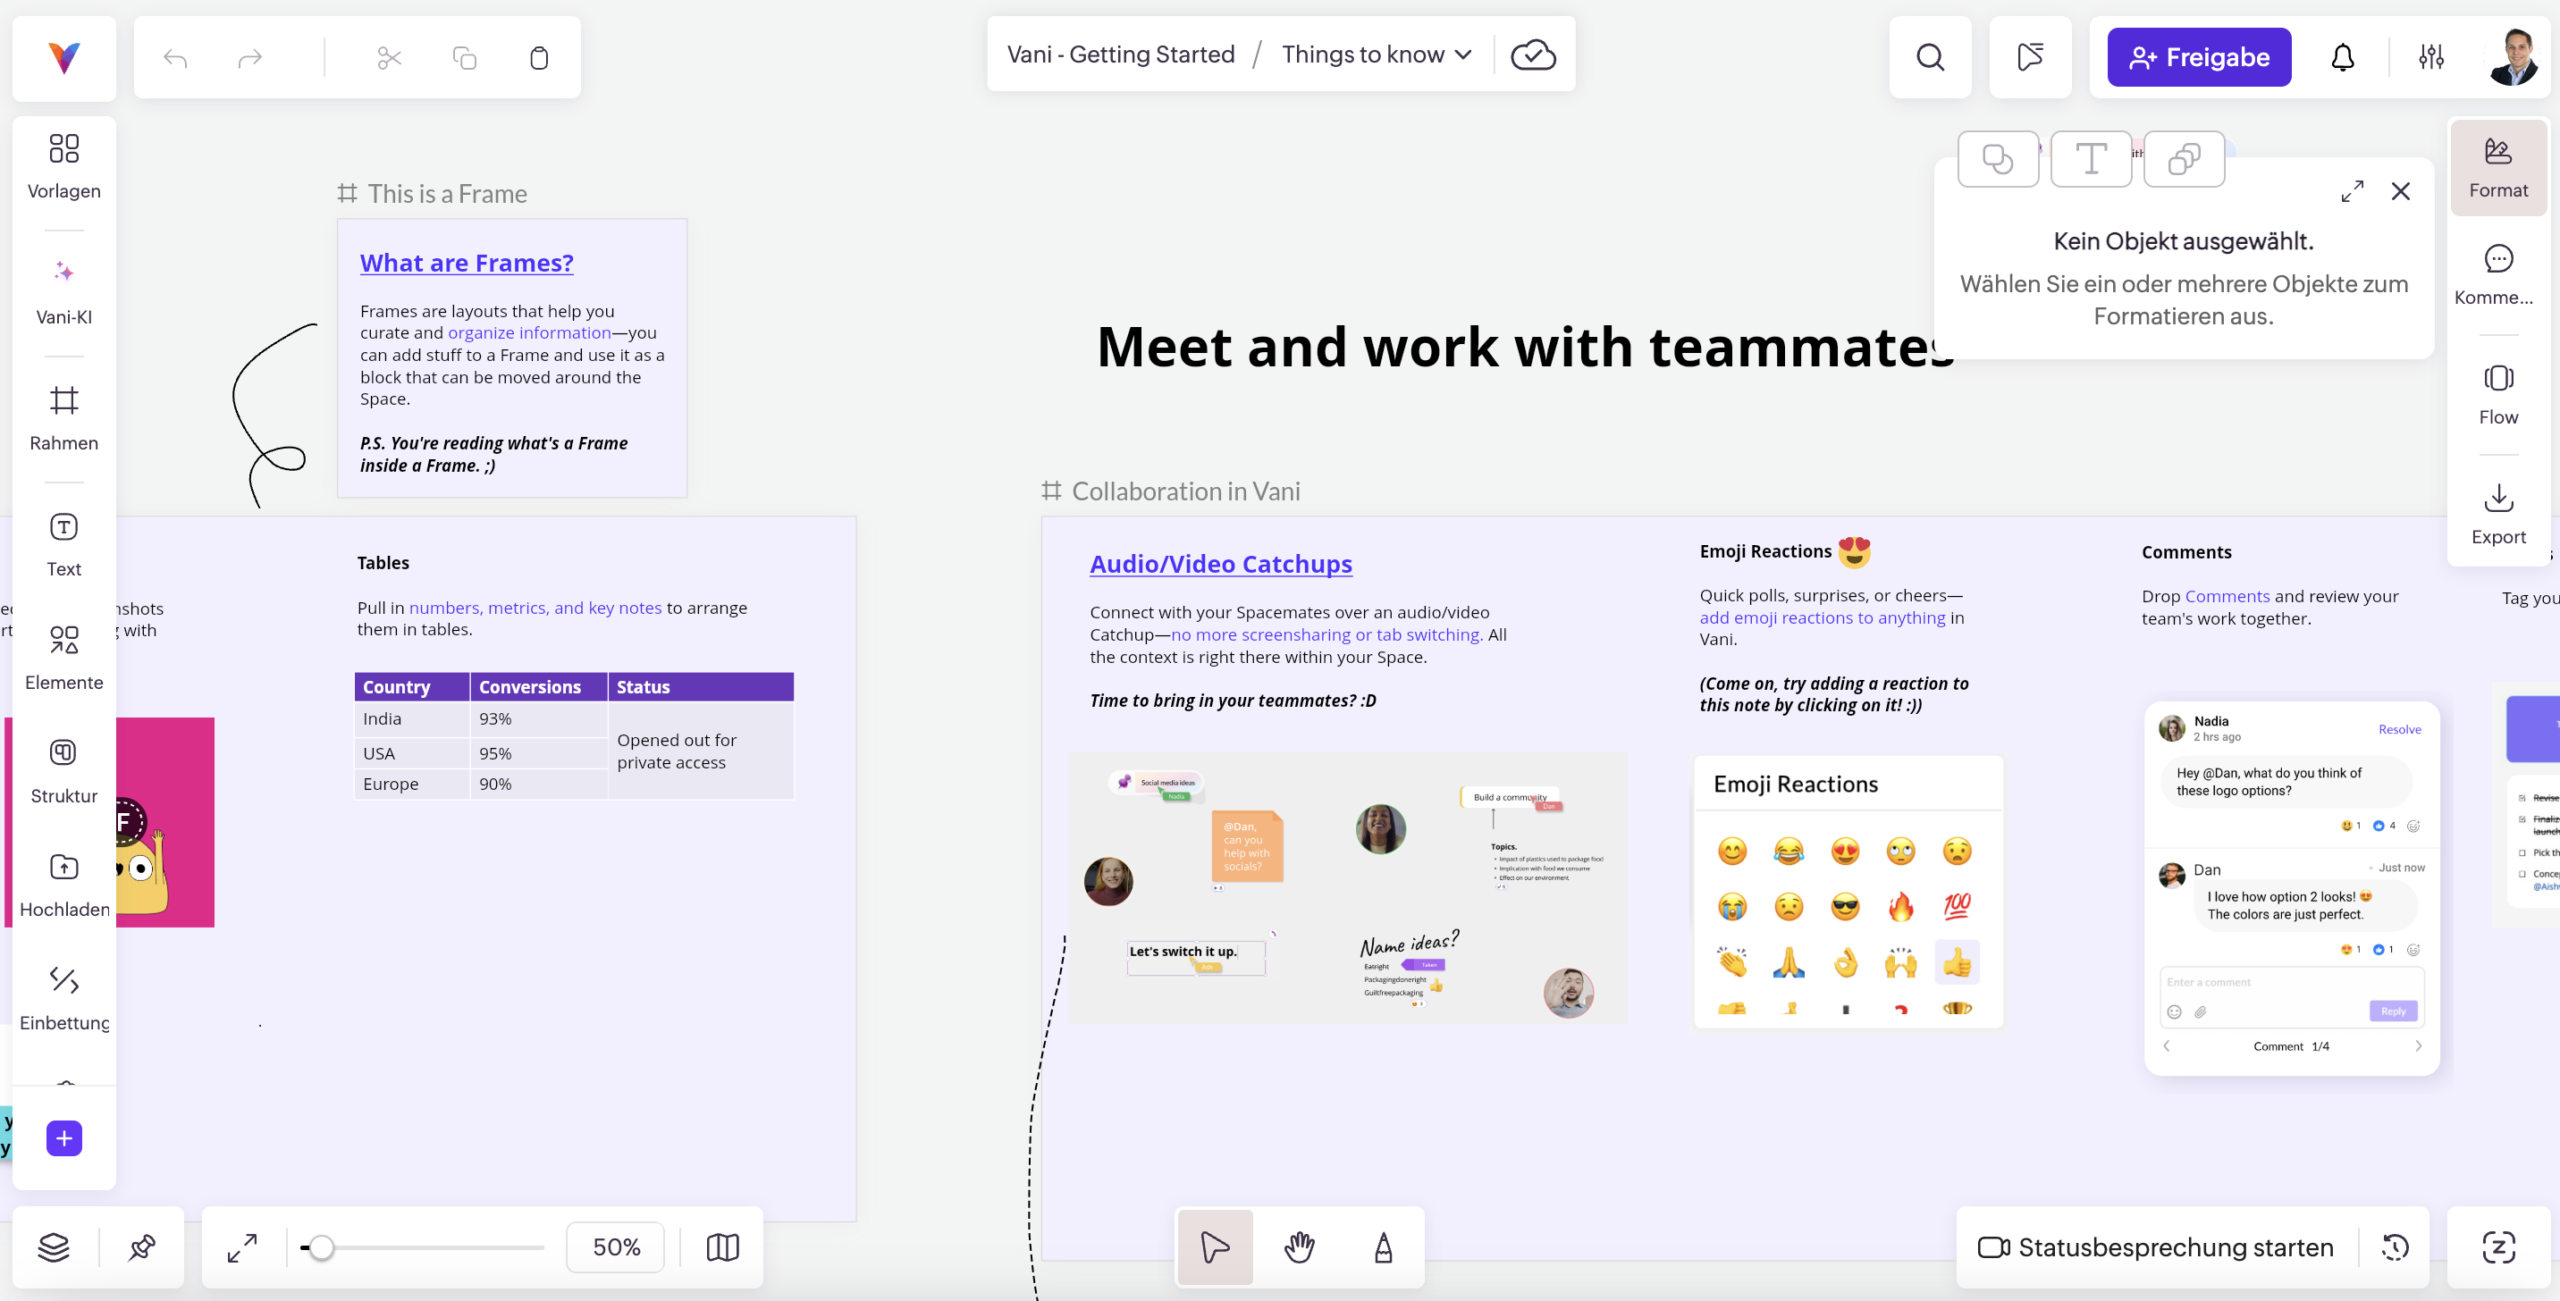
Task: Open the Vani-KI panel
Action: click(x=63, y=290)
